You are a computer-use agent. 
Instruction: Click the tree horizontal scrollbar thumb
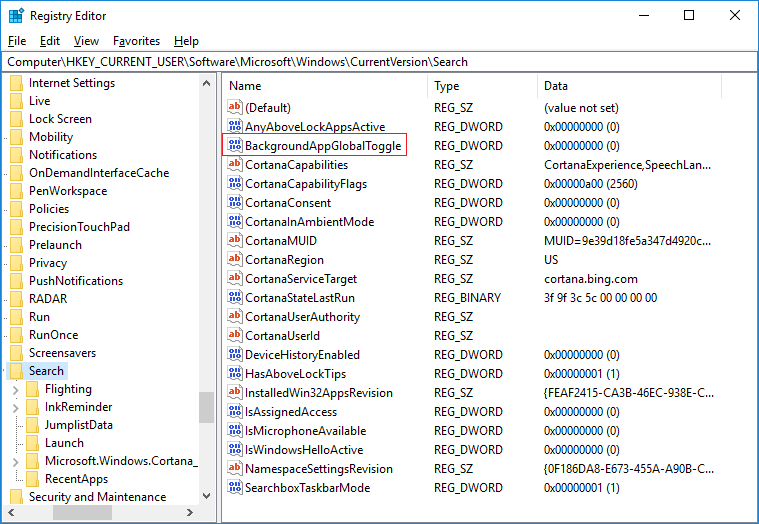tap(82, 512)
